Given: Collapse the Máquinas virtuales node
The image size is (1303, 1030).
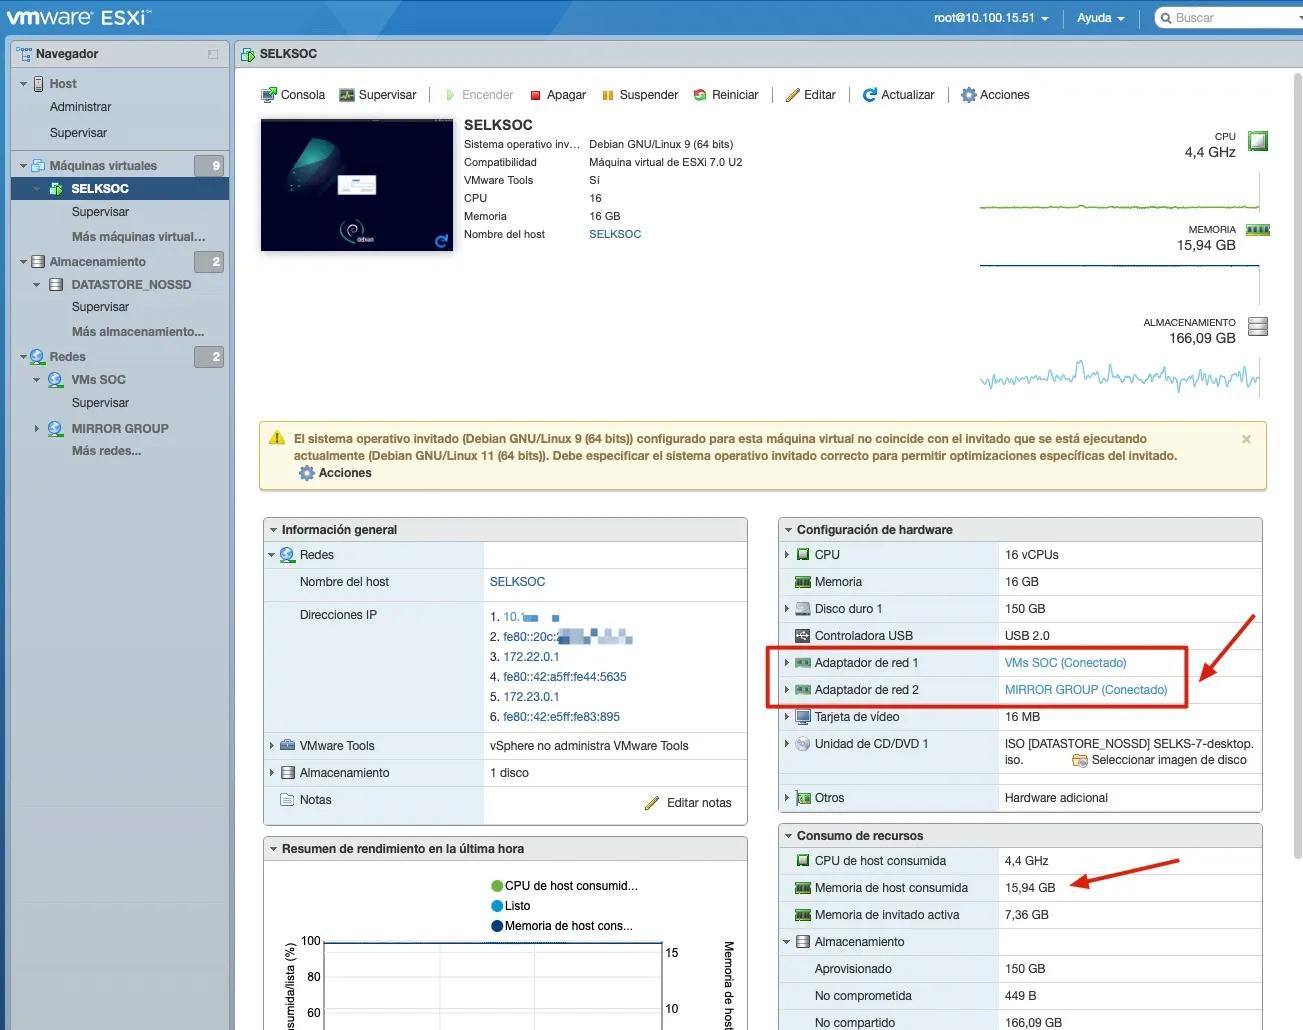Looking at the screenshot, I should [23, 166].
